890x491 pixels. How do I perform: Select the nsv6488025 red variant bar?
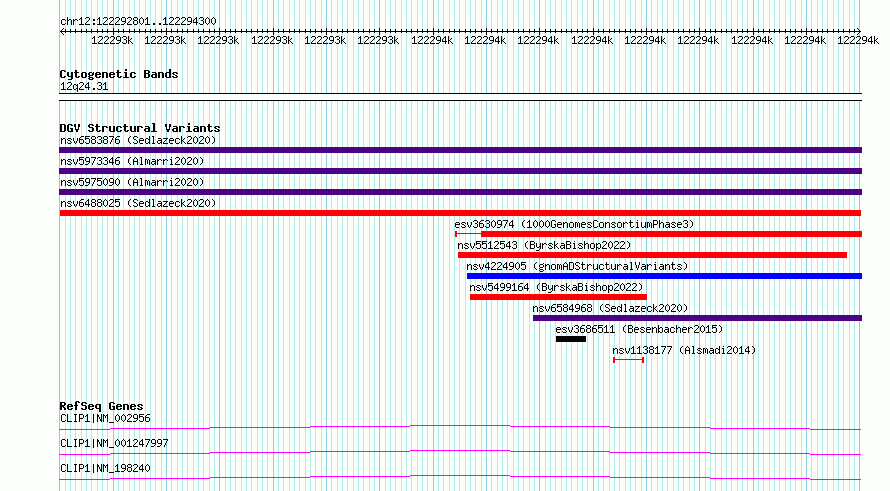tap(460, 213)
